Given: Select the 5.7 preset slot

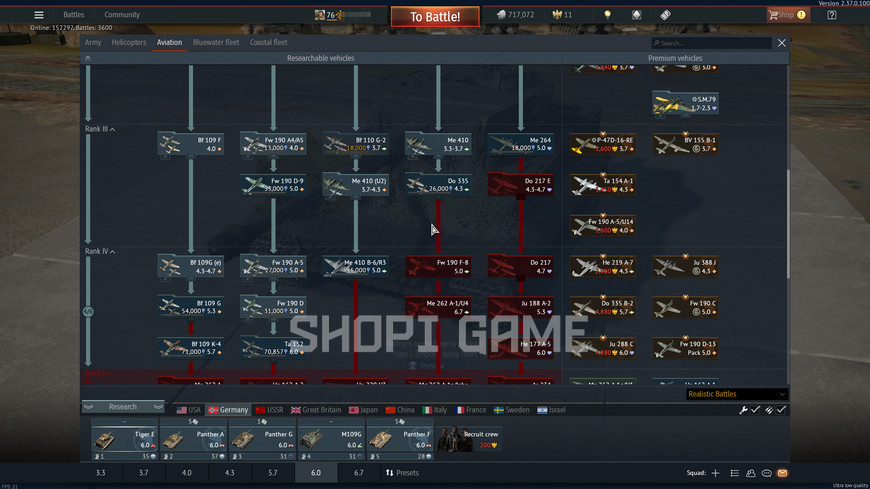Looking at the screenshot, I should pyautogui.click(x=272, y=473).
